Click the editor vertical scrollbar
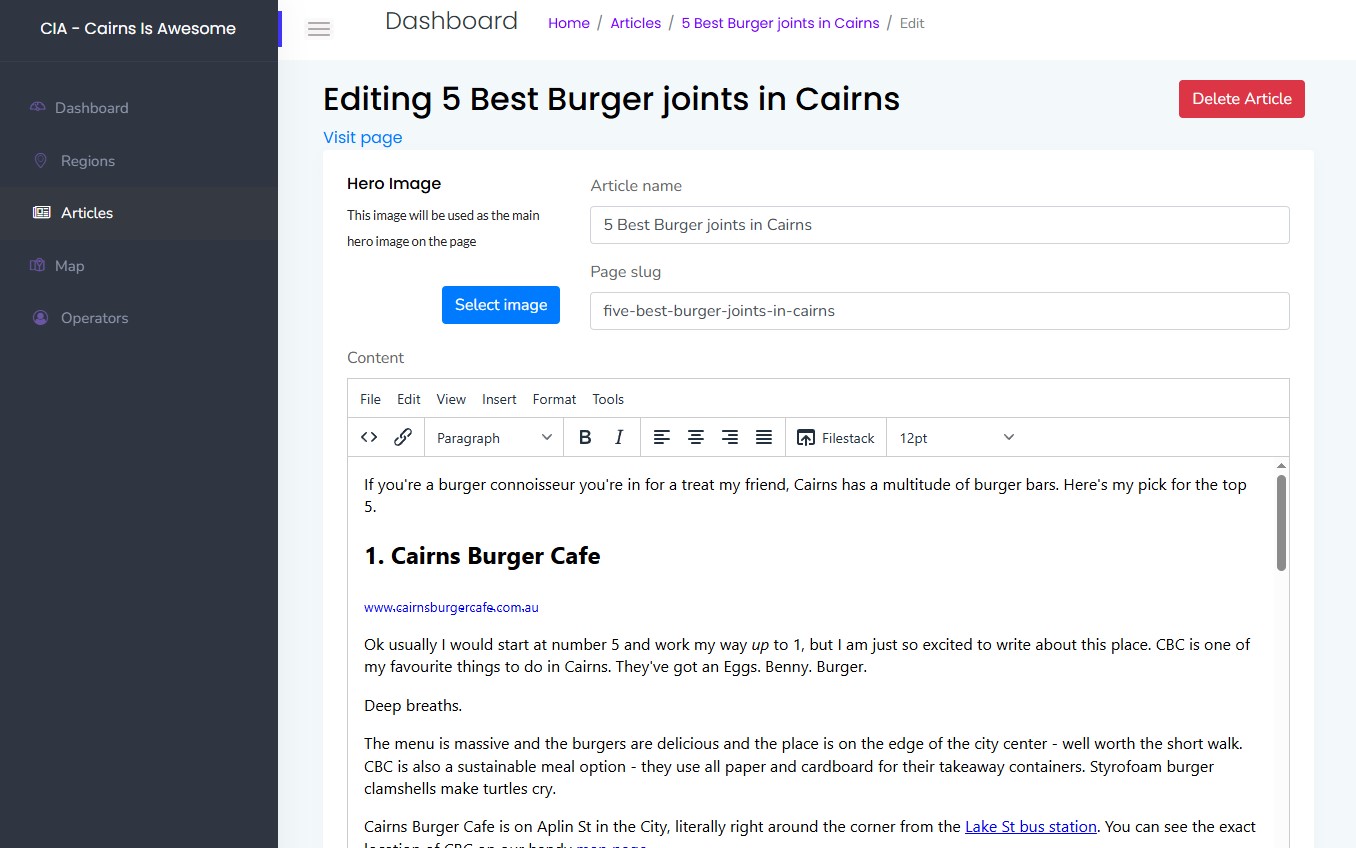This screenshot has width=1356, height=848. coord(1281,522)
